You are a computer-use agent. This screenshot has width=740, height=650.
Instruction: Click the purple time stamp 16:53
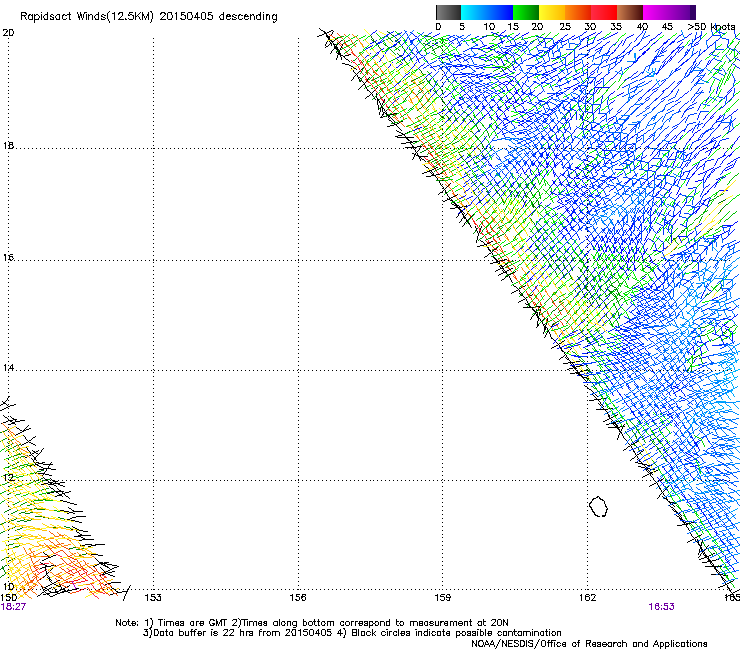click(x=661, y=607)
